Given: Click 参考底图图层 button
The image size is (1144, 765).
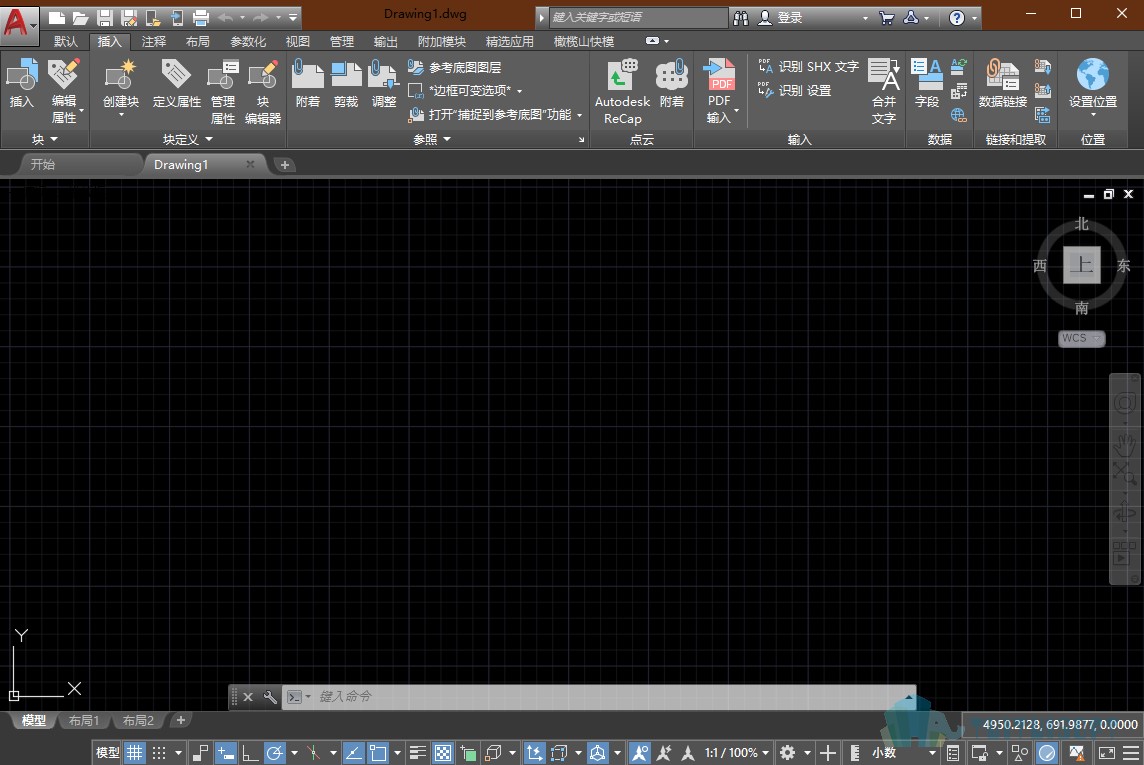Looking at the screenshot, I should point(455,67).
